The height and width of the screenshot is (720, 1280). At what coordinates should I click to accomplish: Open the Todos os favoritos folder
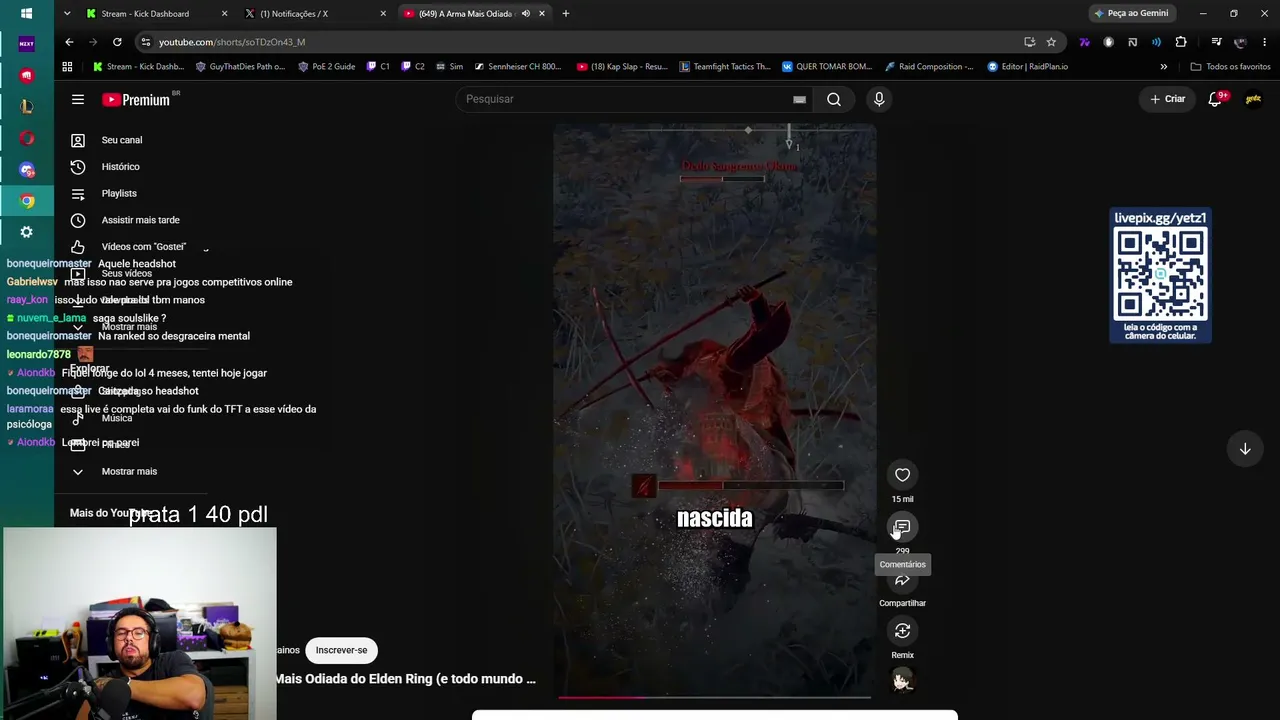1229,67
